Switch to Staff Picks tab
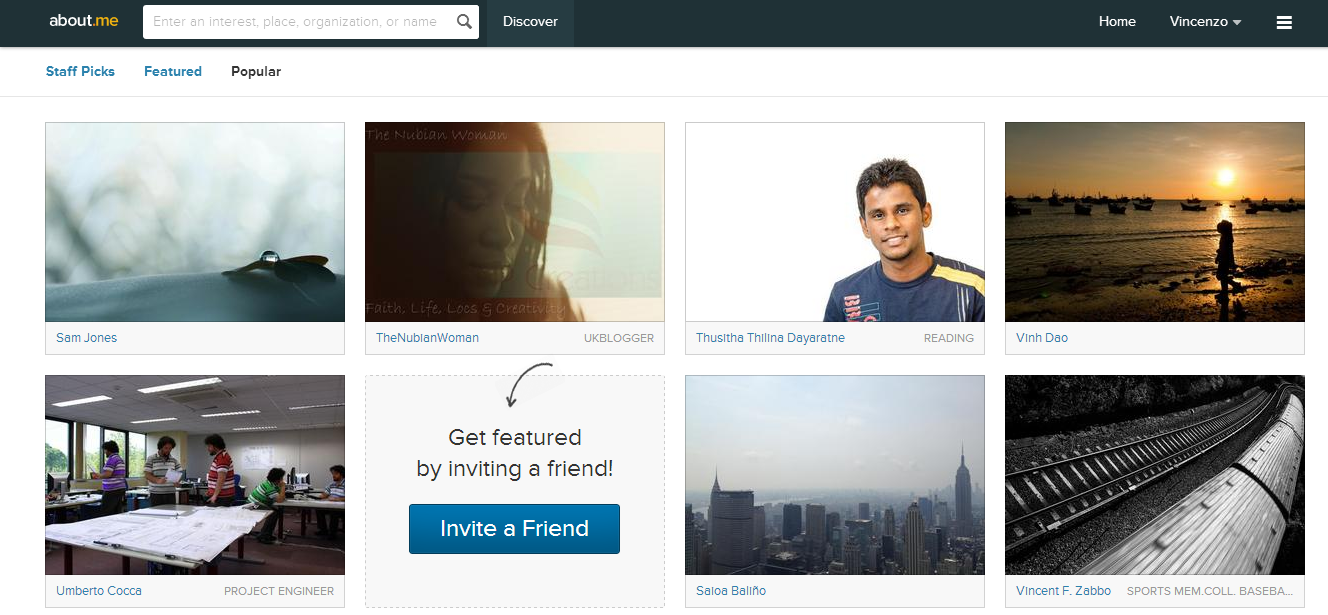Screen dimensions: 1328x615 click(x=80, y=72)
